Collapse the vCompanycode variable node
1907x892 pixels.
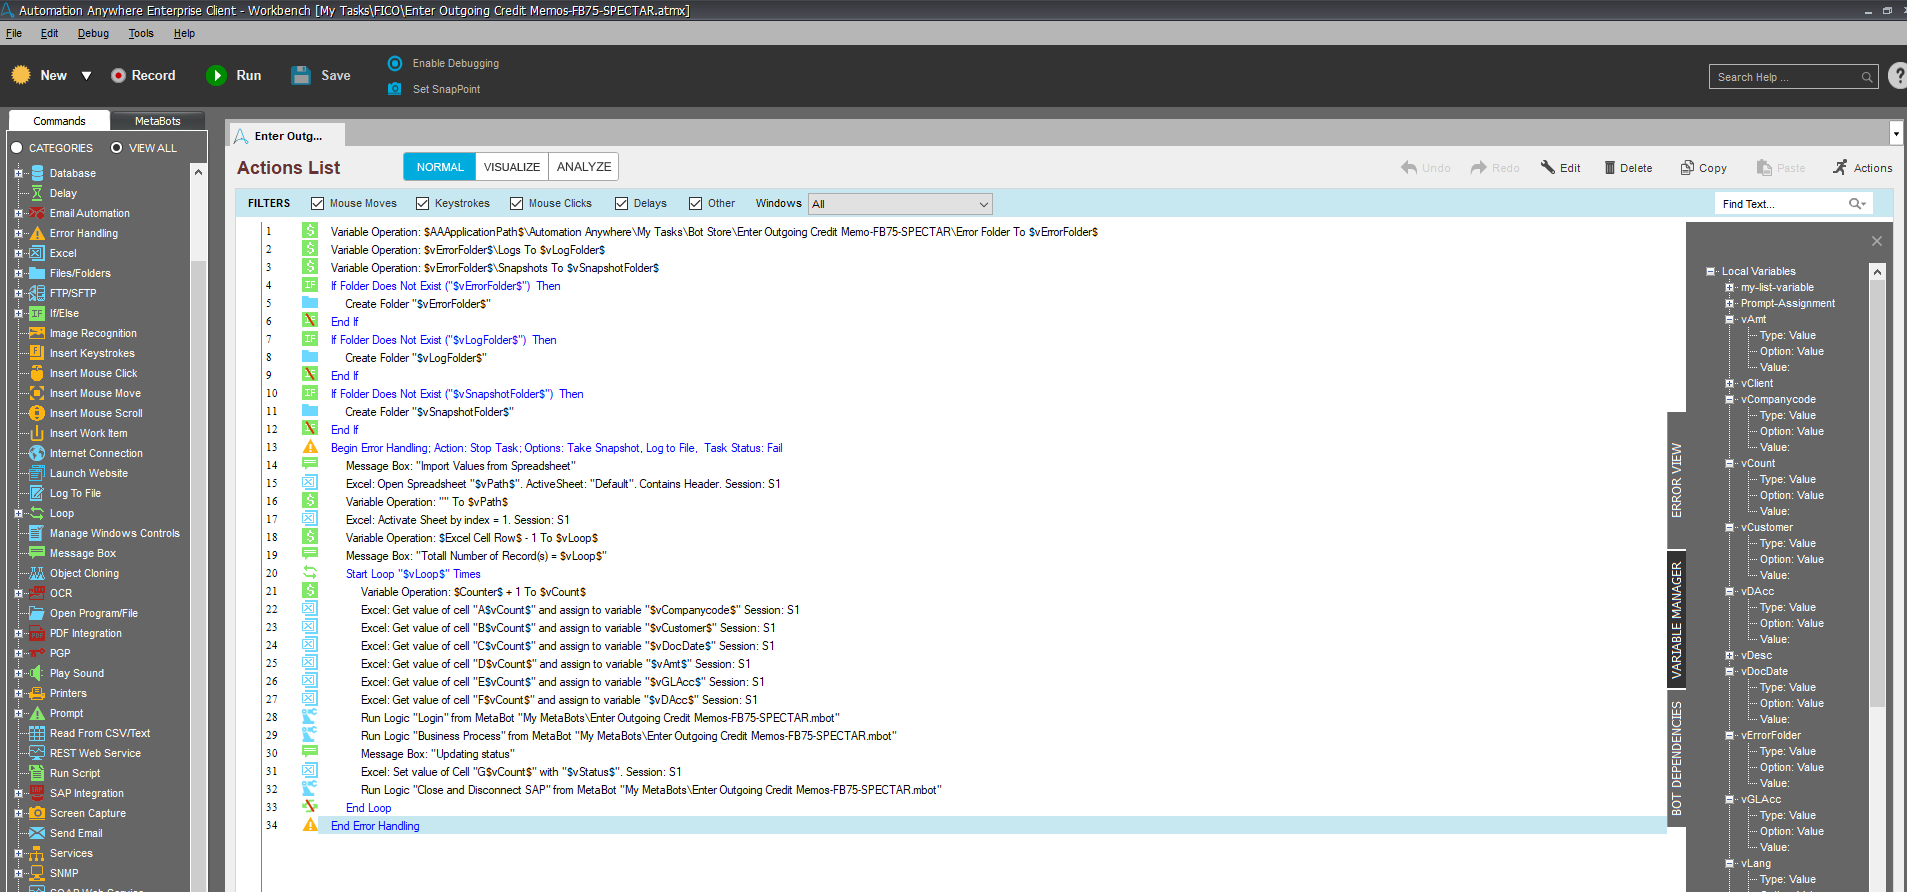(x=1729, y=399)
